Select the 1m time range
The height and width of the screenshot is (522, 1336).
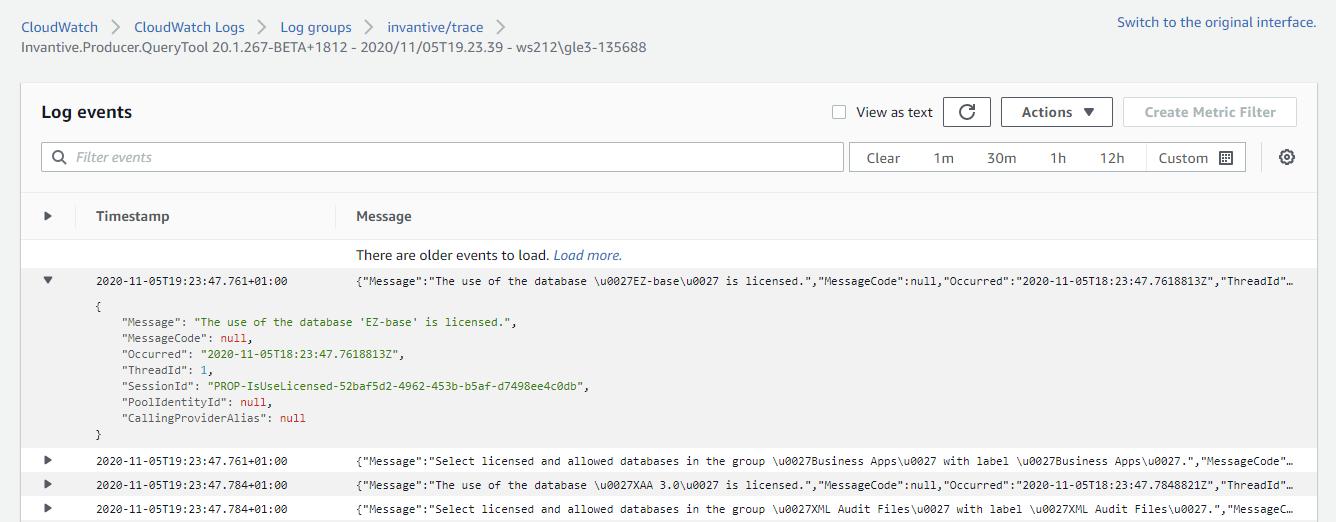(944, 158)
